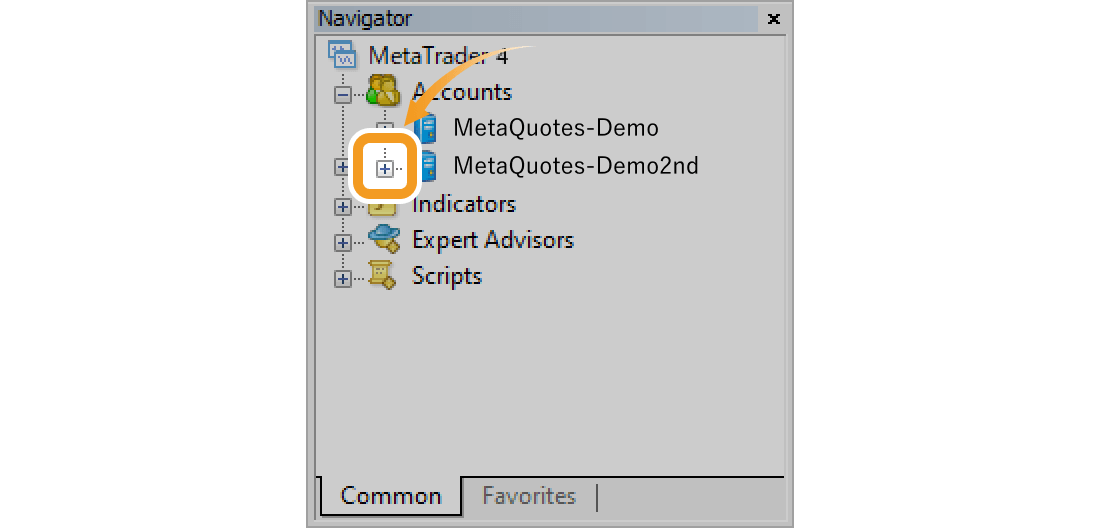Expand the Expert Advisors node
1100x528 pixels.
343,242
